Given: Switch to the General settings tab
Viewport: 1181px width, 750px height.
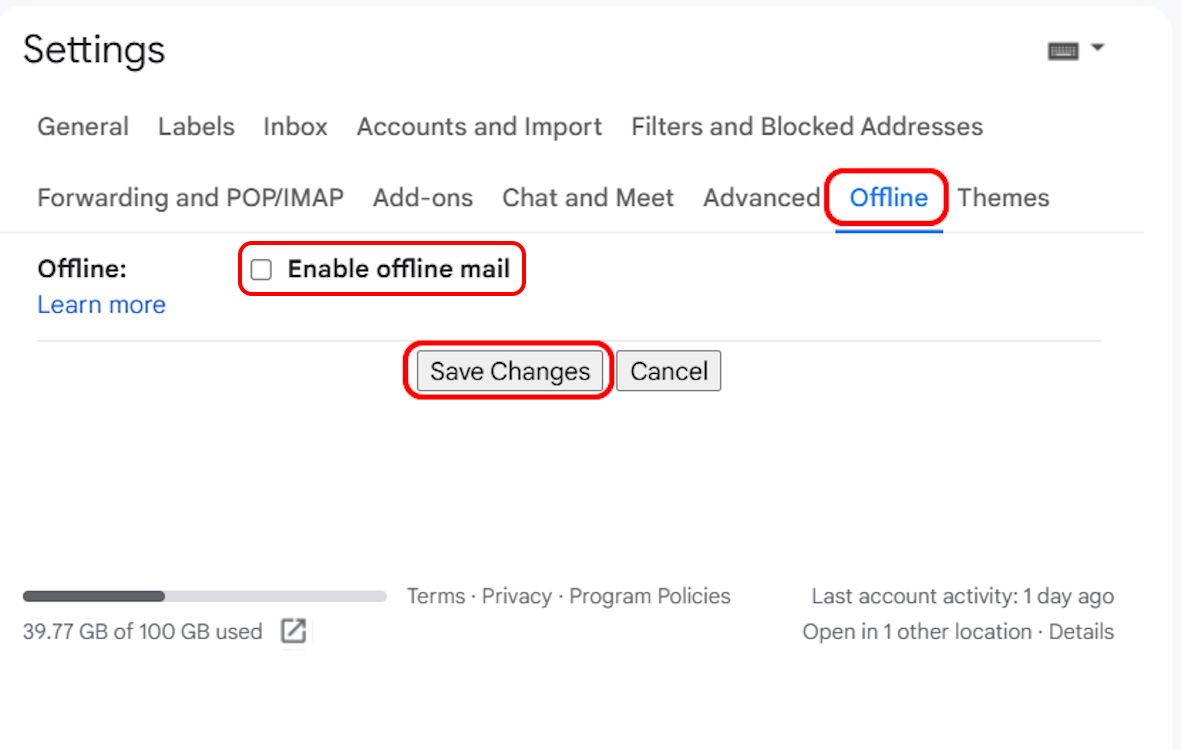Looking at the screenshot, I should (x=83, y=126).
